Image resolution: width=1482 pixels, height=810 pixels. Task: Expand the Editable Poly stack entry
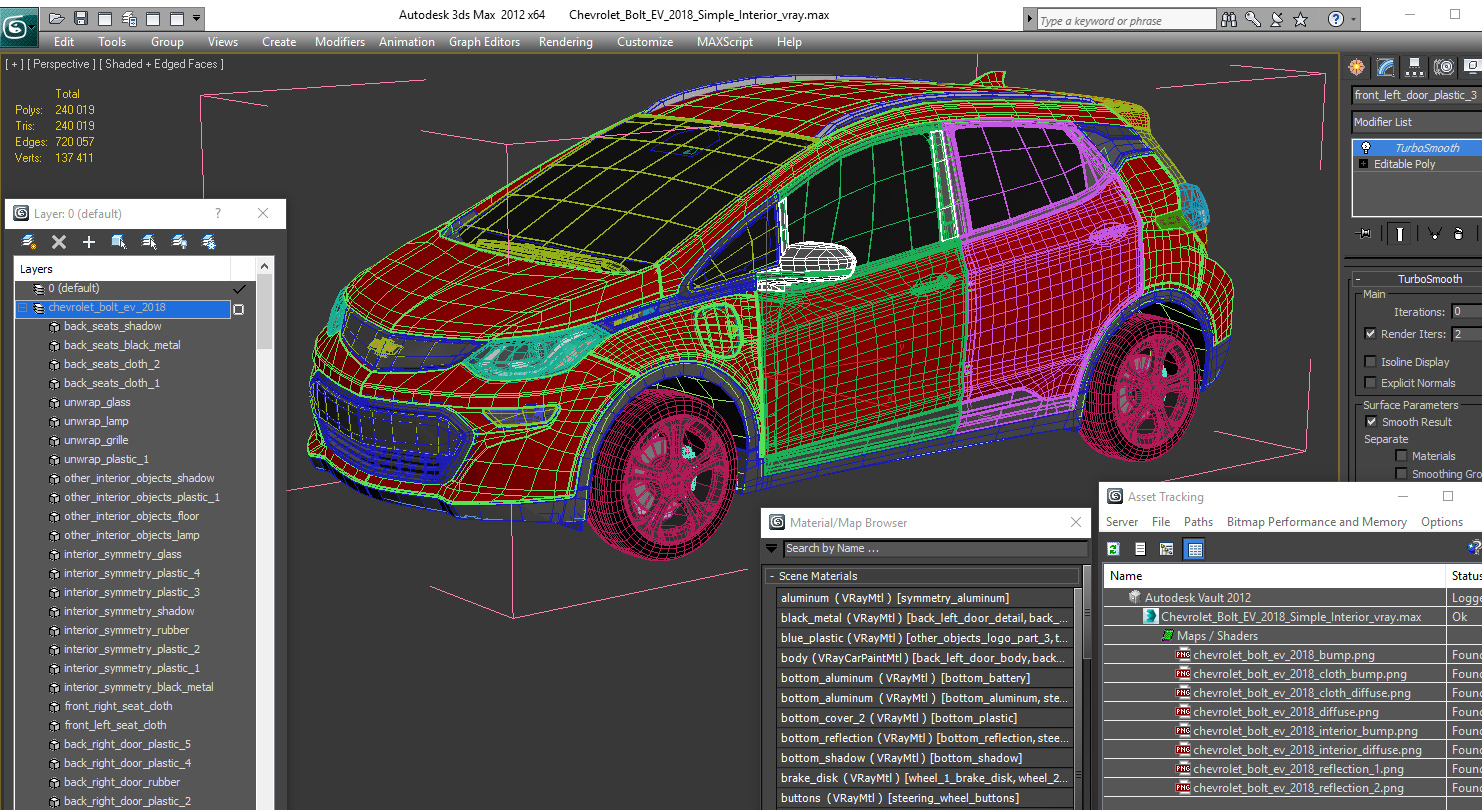click(x=1363, y=164)
